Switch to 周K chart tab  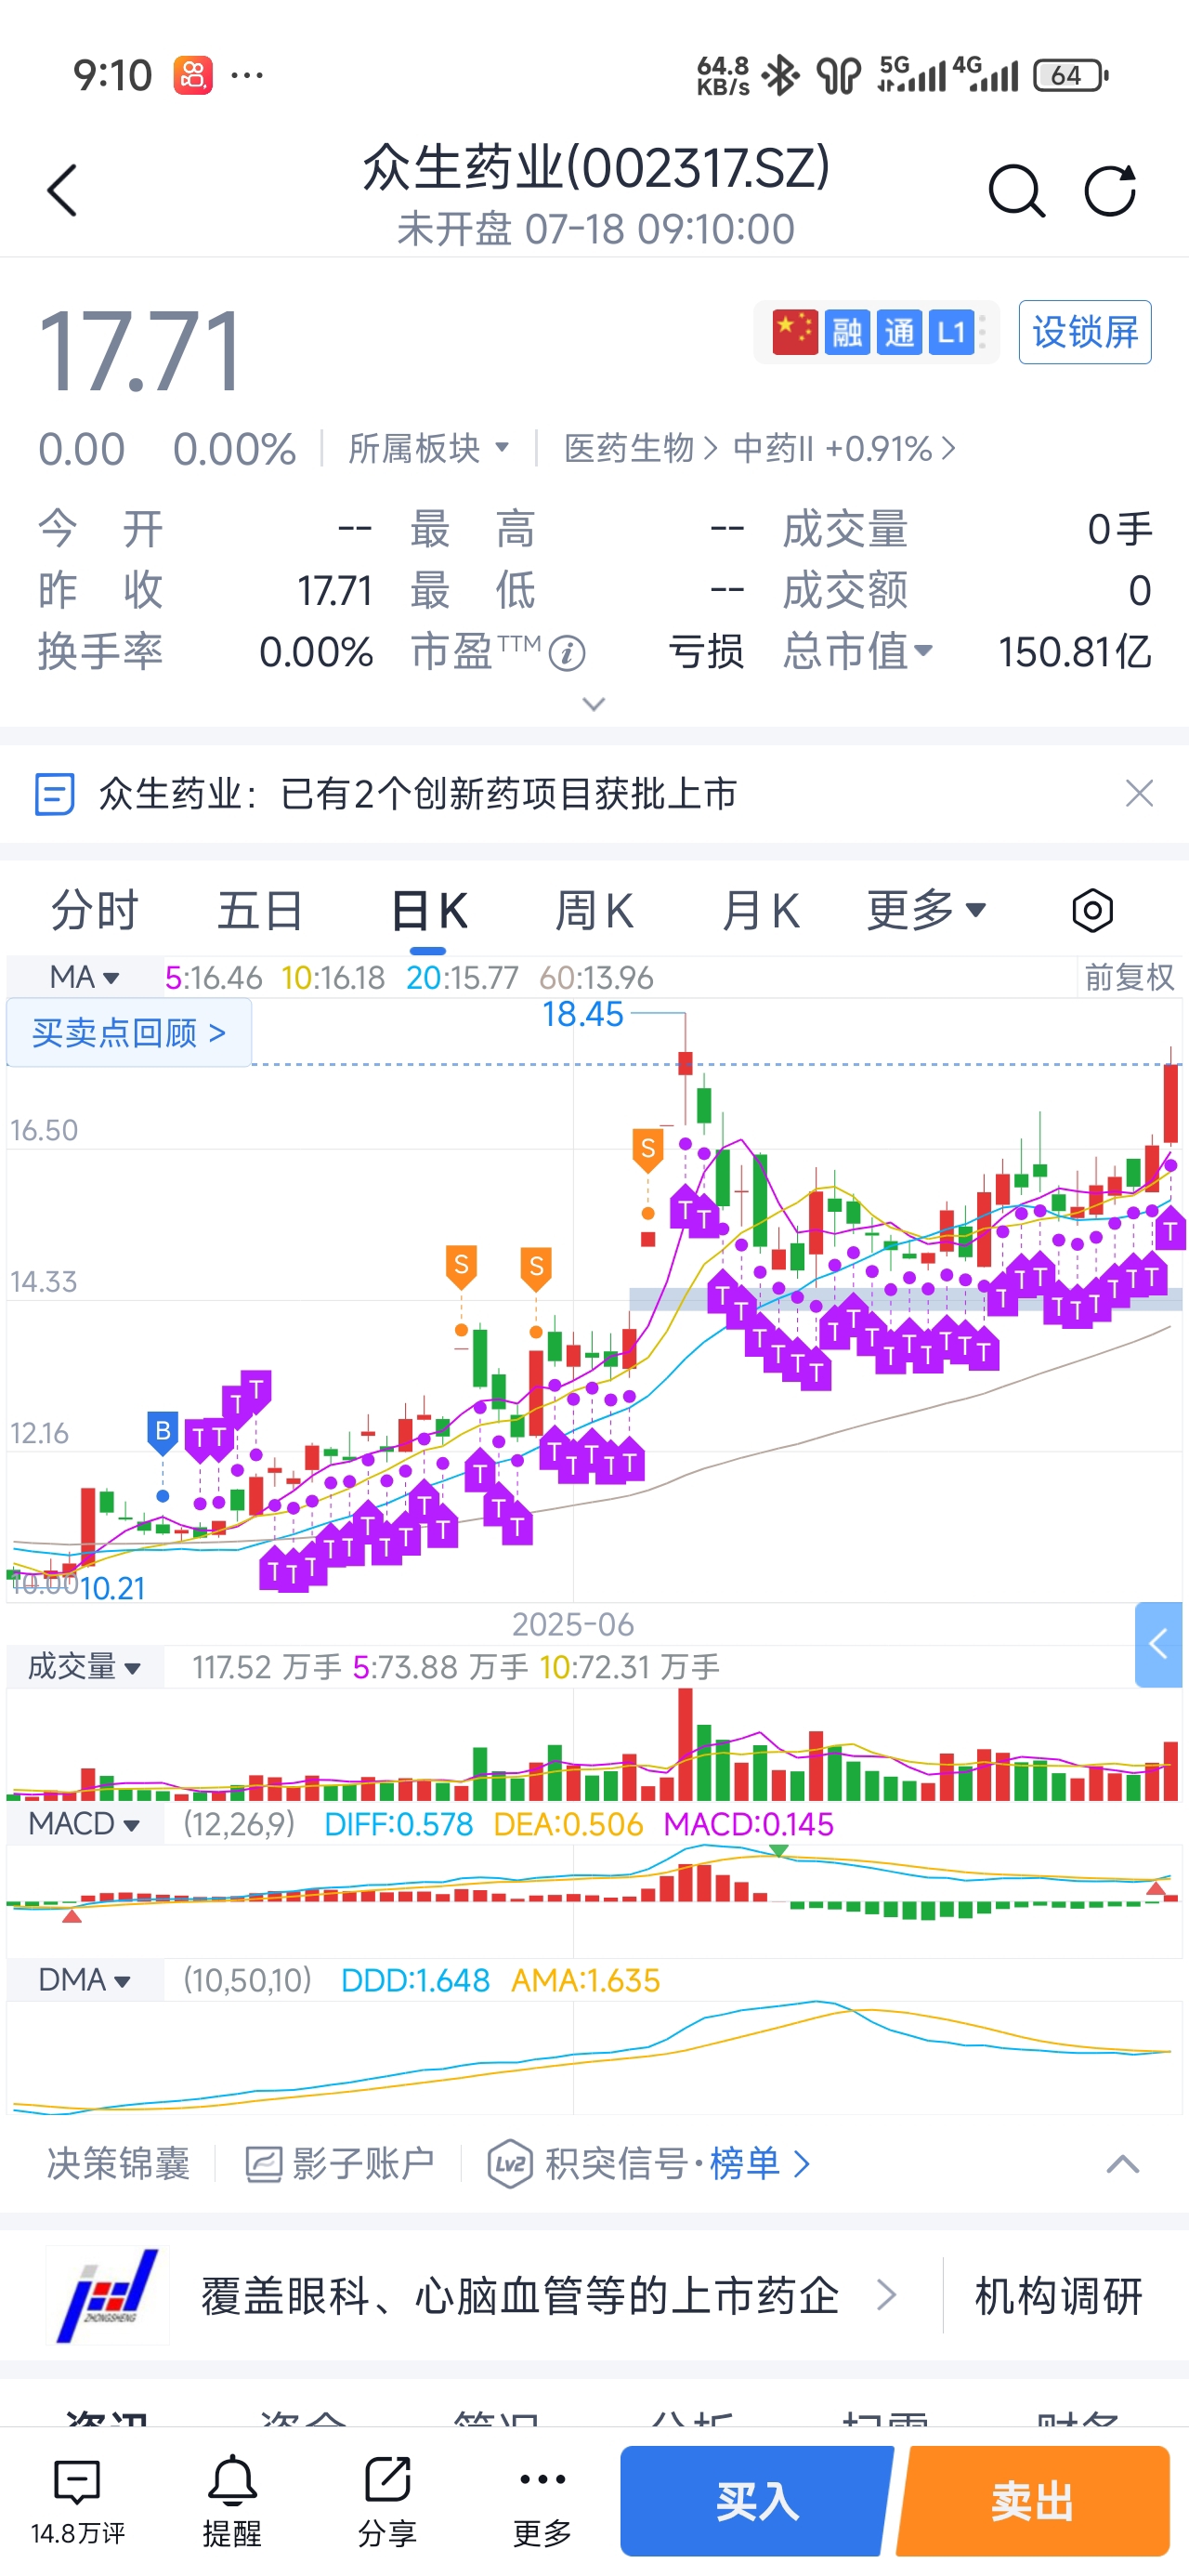click(x=594, y=911)
